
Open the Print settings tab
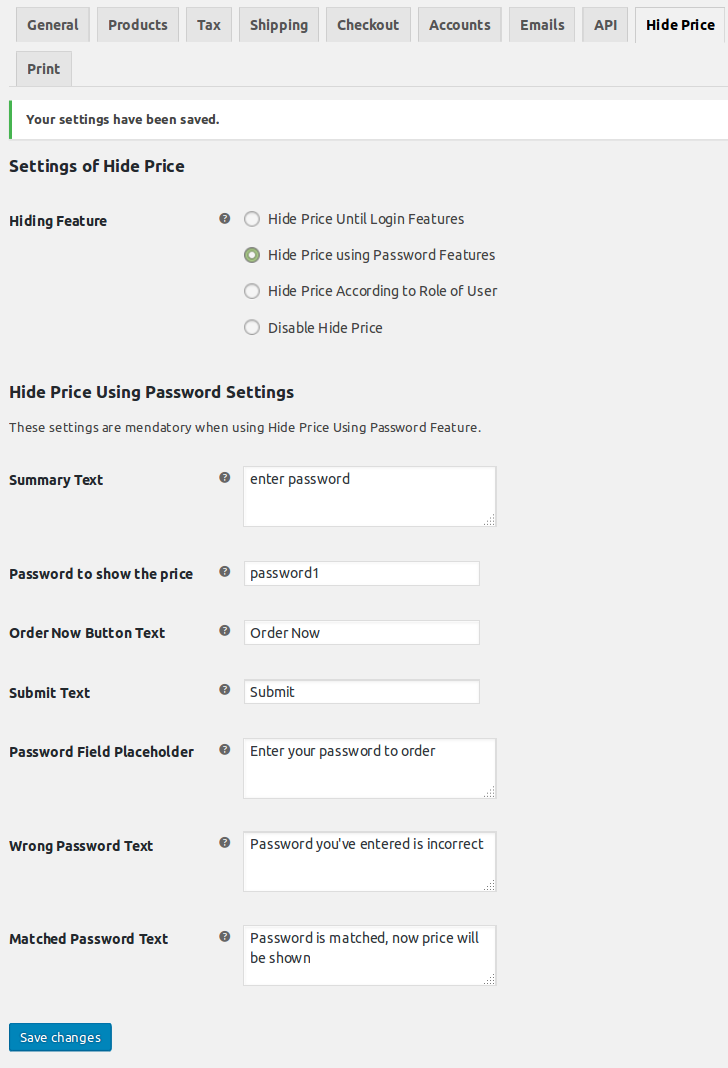pos(44,69)
